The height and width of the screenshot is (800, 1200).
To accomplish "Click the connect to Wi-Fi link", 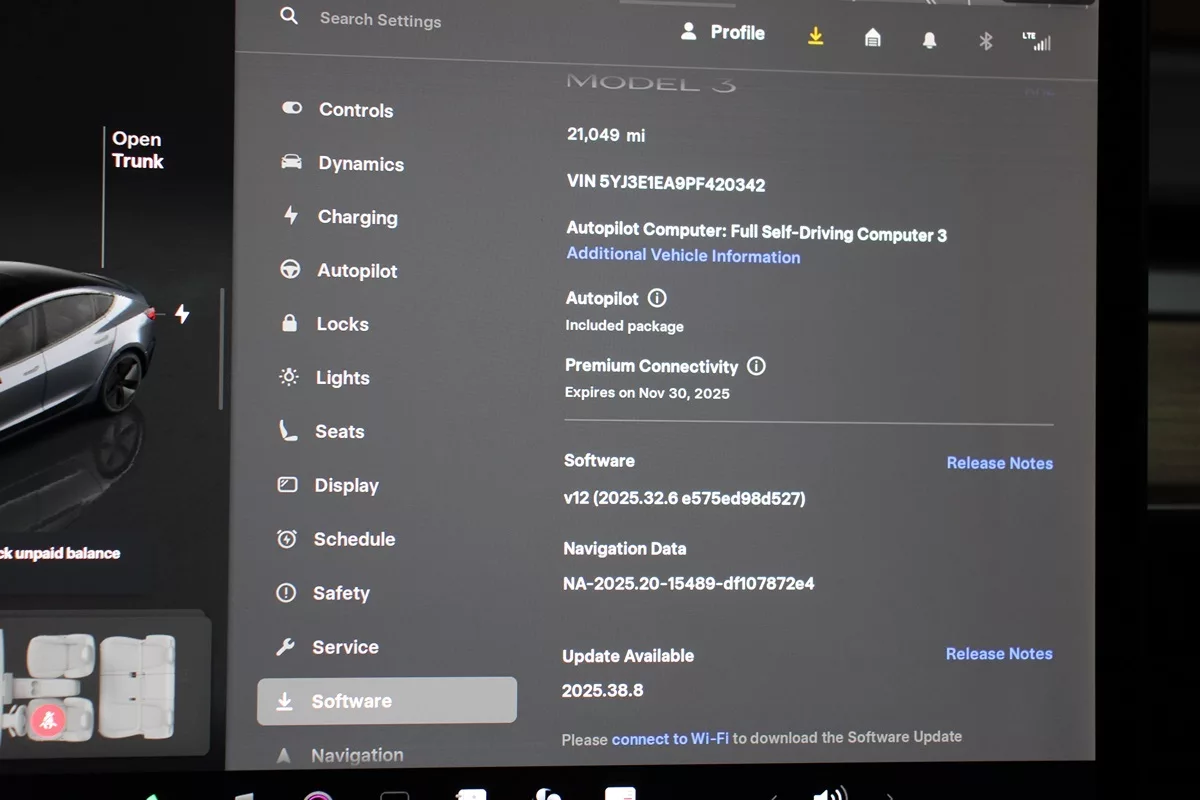I will 670,739.
